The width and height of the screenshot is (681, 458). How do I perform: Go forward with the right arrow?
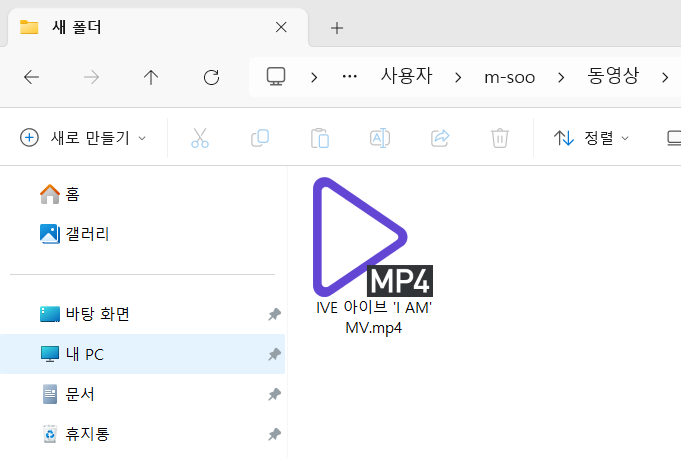click(x=91, y=77)
